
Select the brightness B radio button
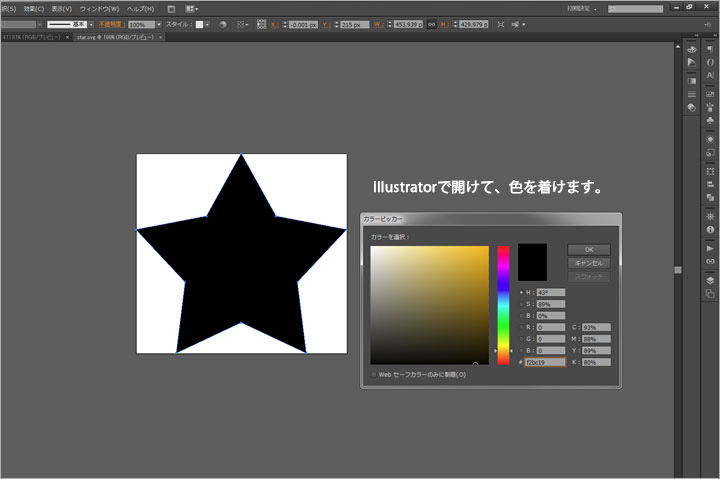(x=521, y=316)
